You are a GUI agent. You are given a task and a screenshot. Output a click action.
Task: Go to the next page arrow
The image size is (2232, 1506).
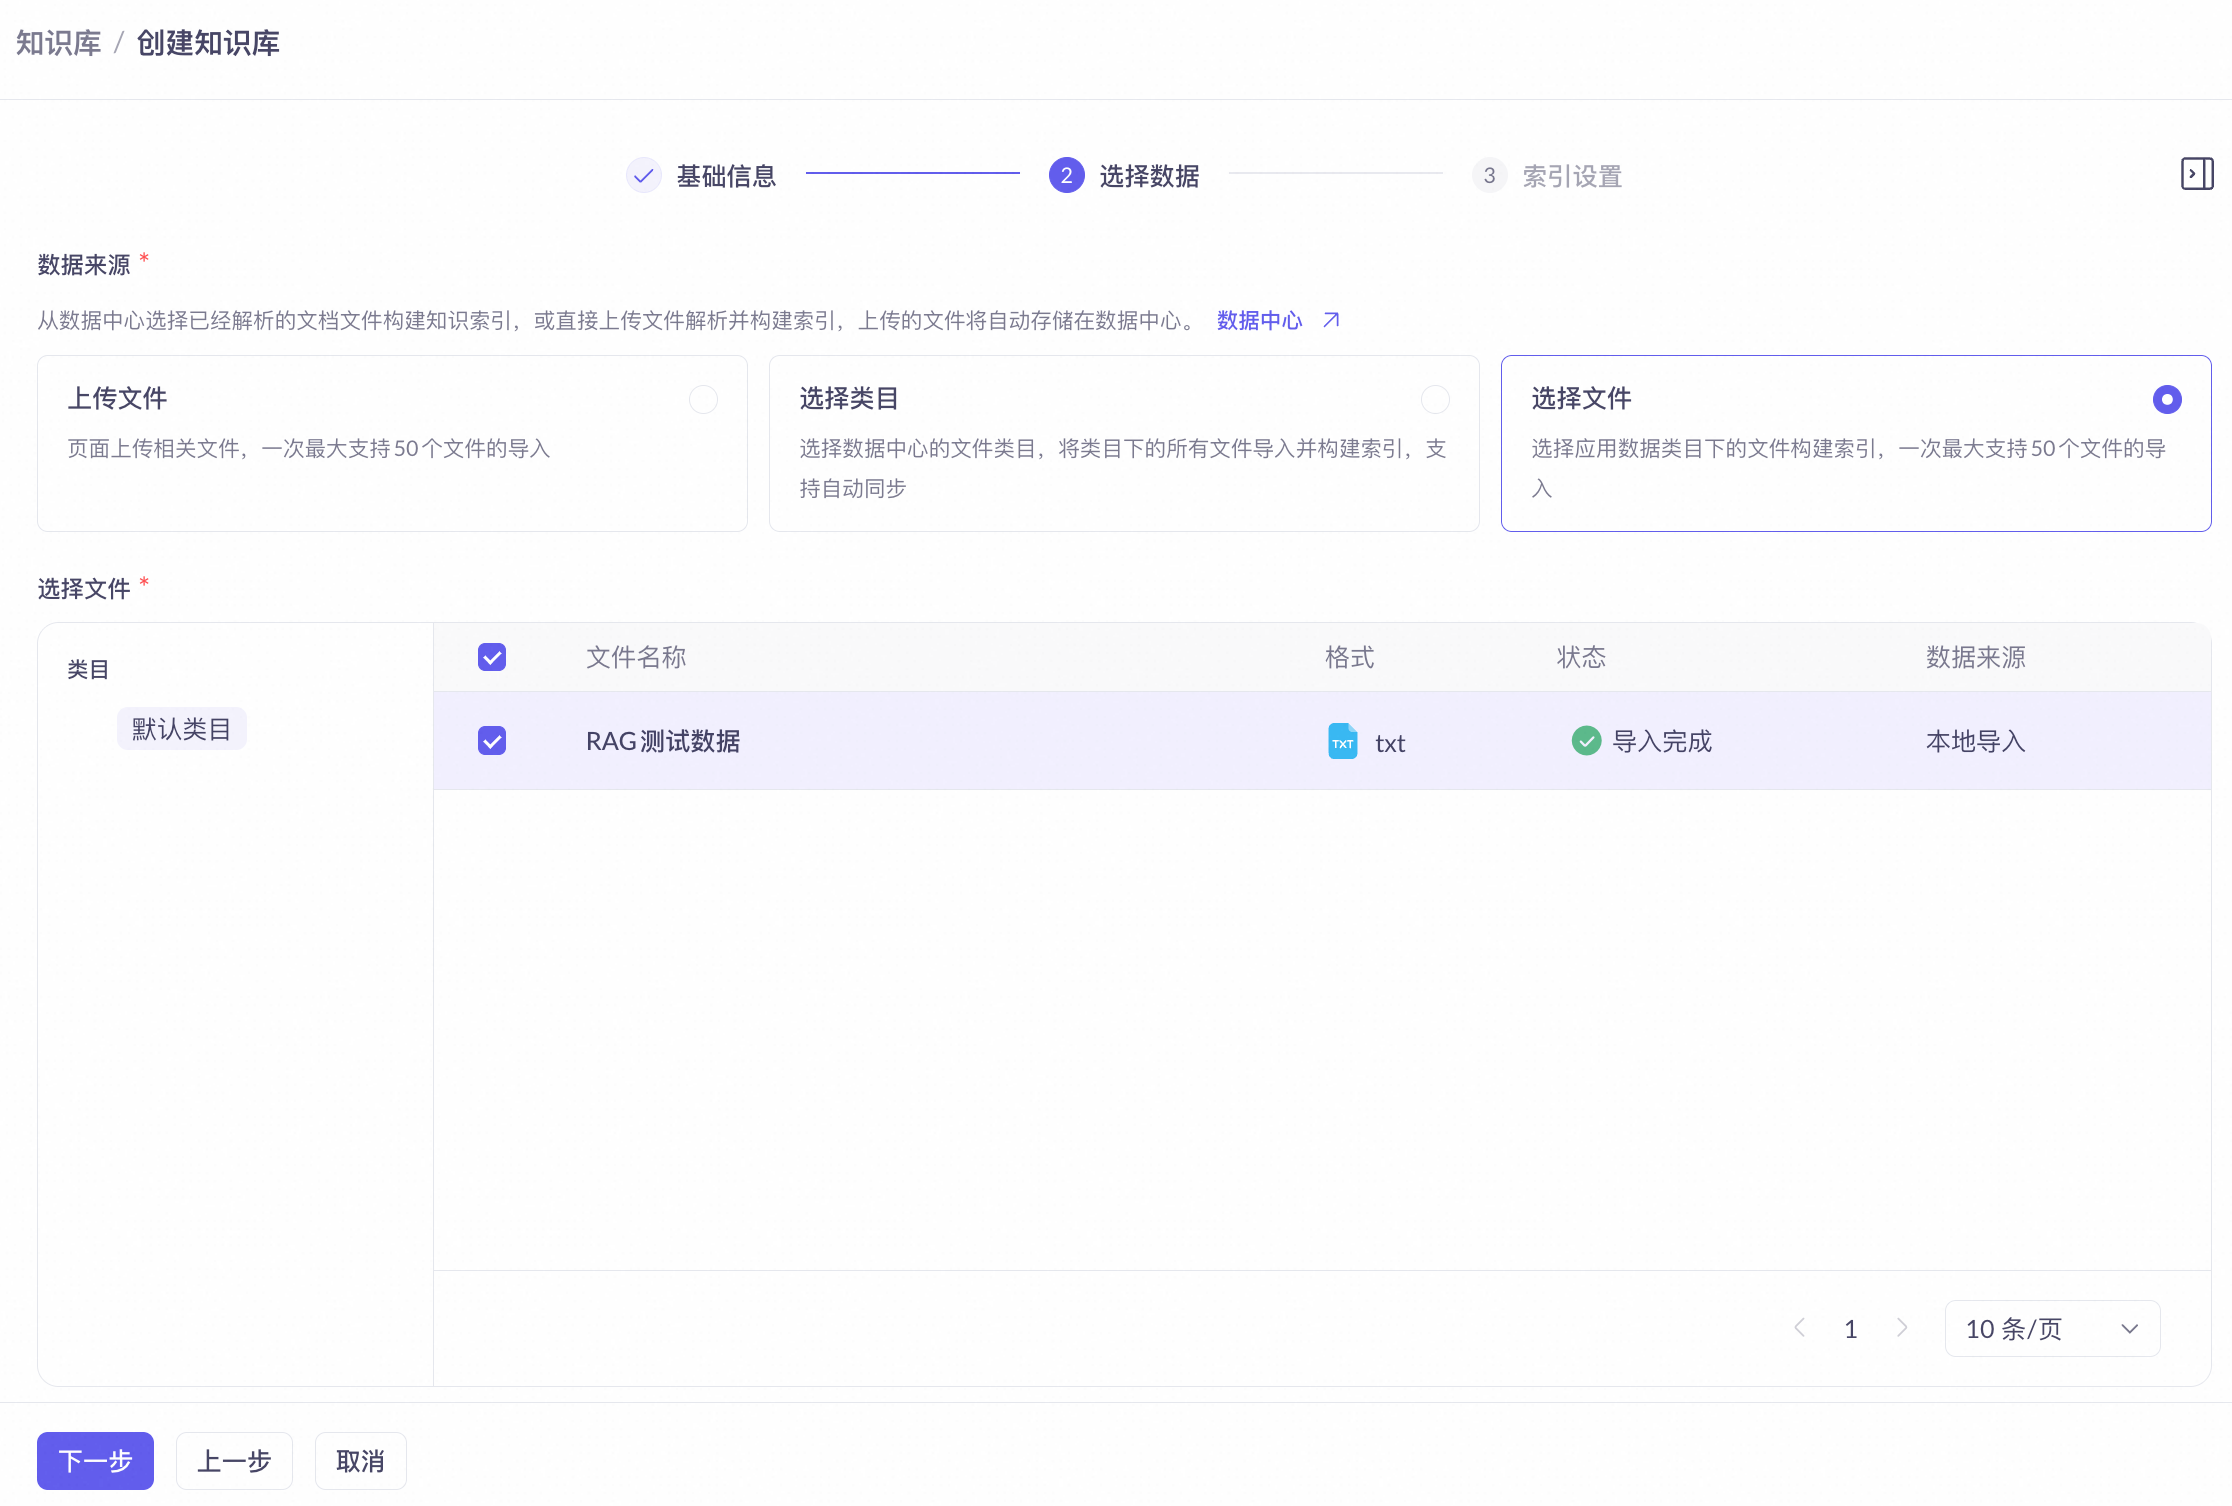click(x=1902, y=1328)
